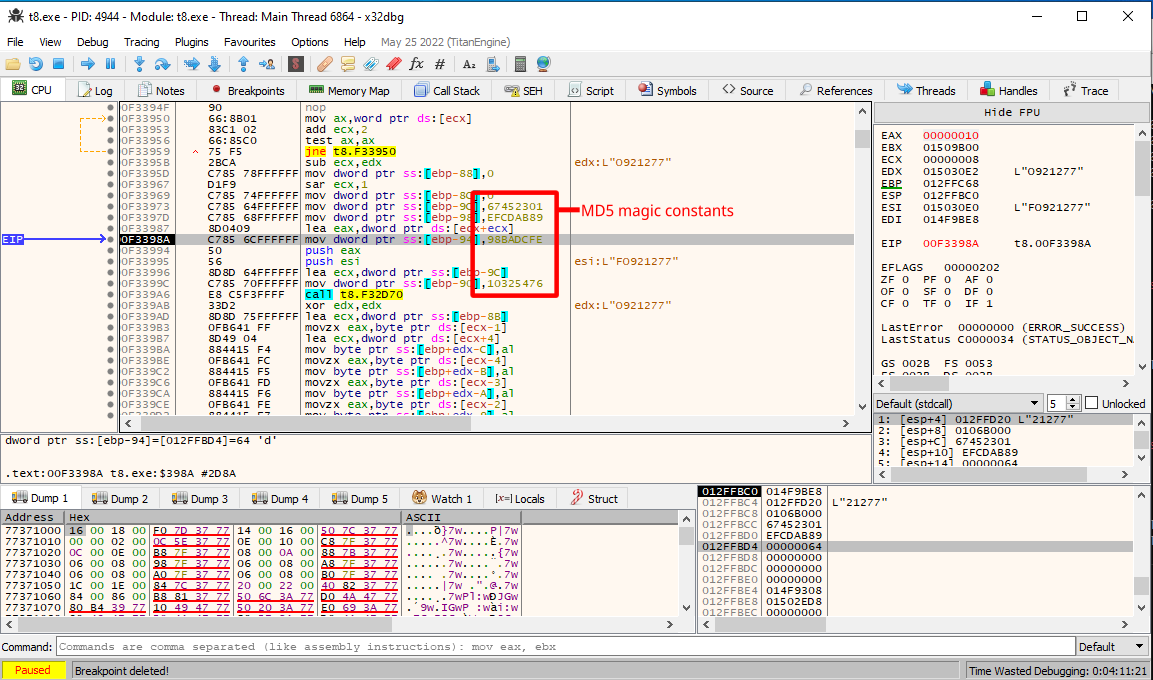Click the Run To User Code icon

coord(267,64)
